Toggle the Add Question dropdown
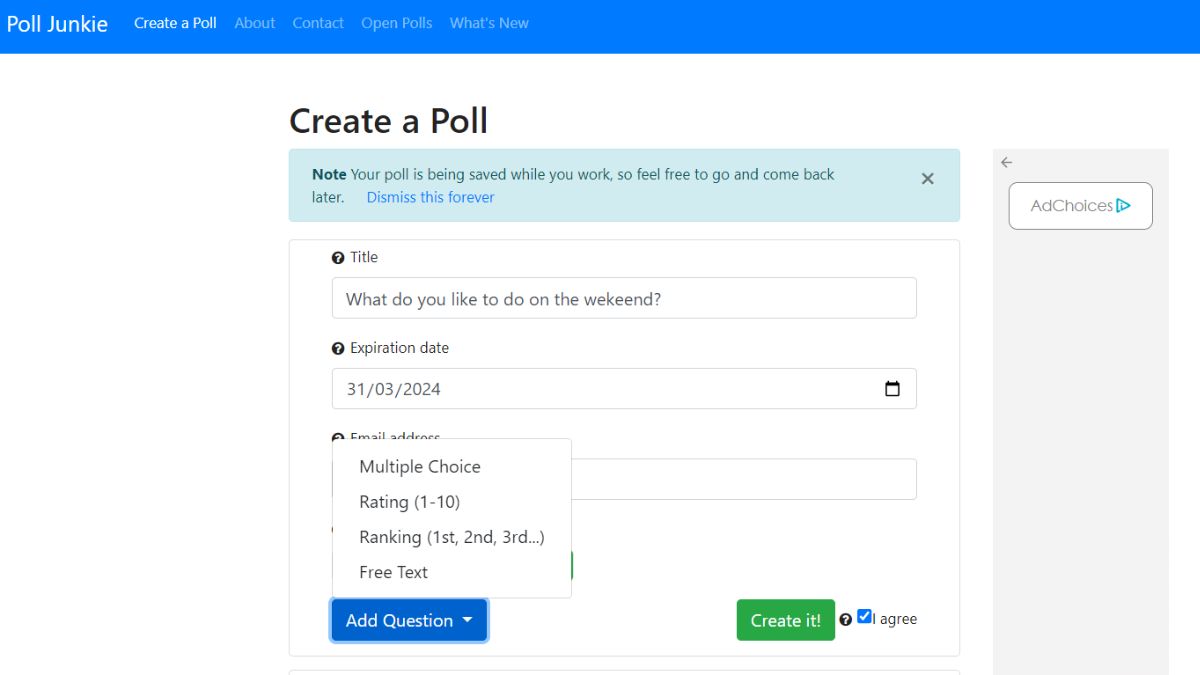Screen dimensions: 1200x675 409,620
